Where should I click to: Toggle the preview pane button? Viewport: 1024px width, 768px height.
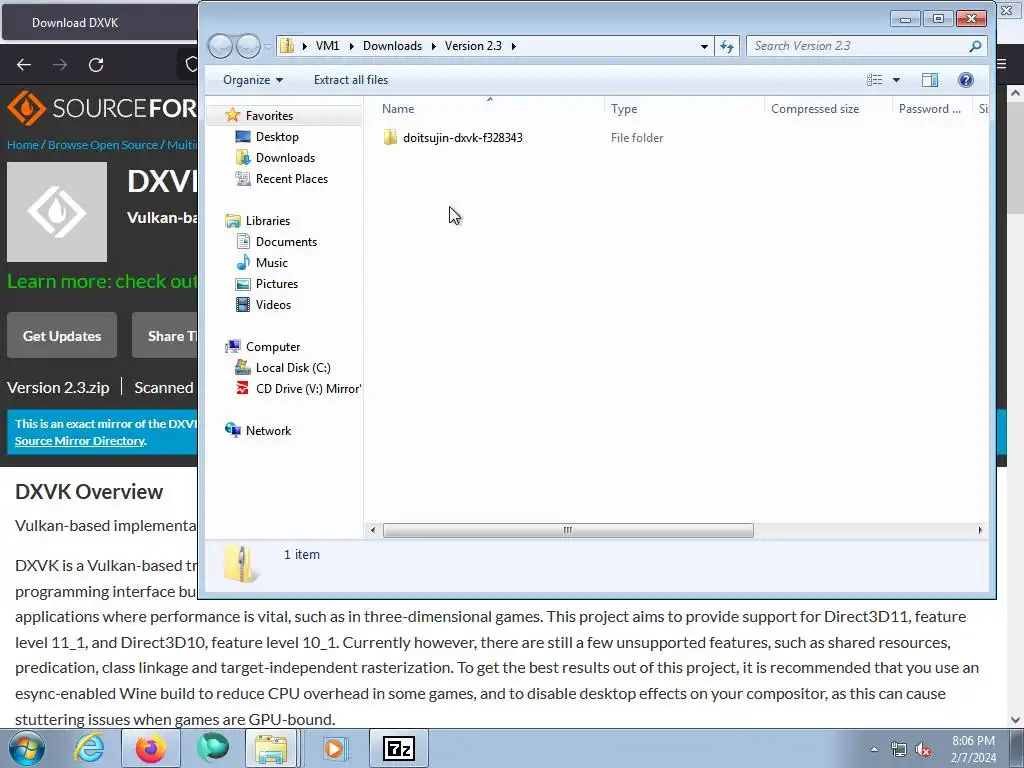(x=930, y=80)
